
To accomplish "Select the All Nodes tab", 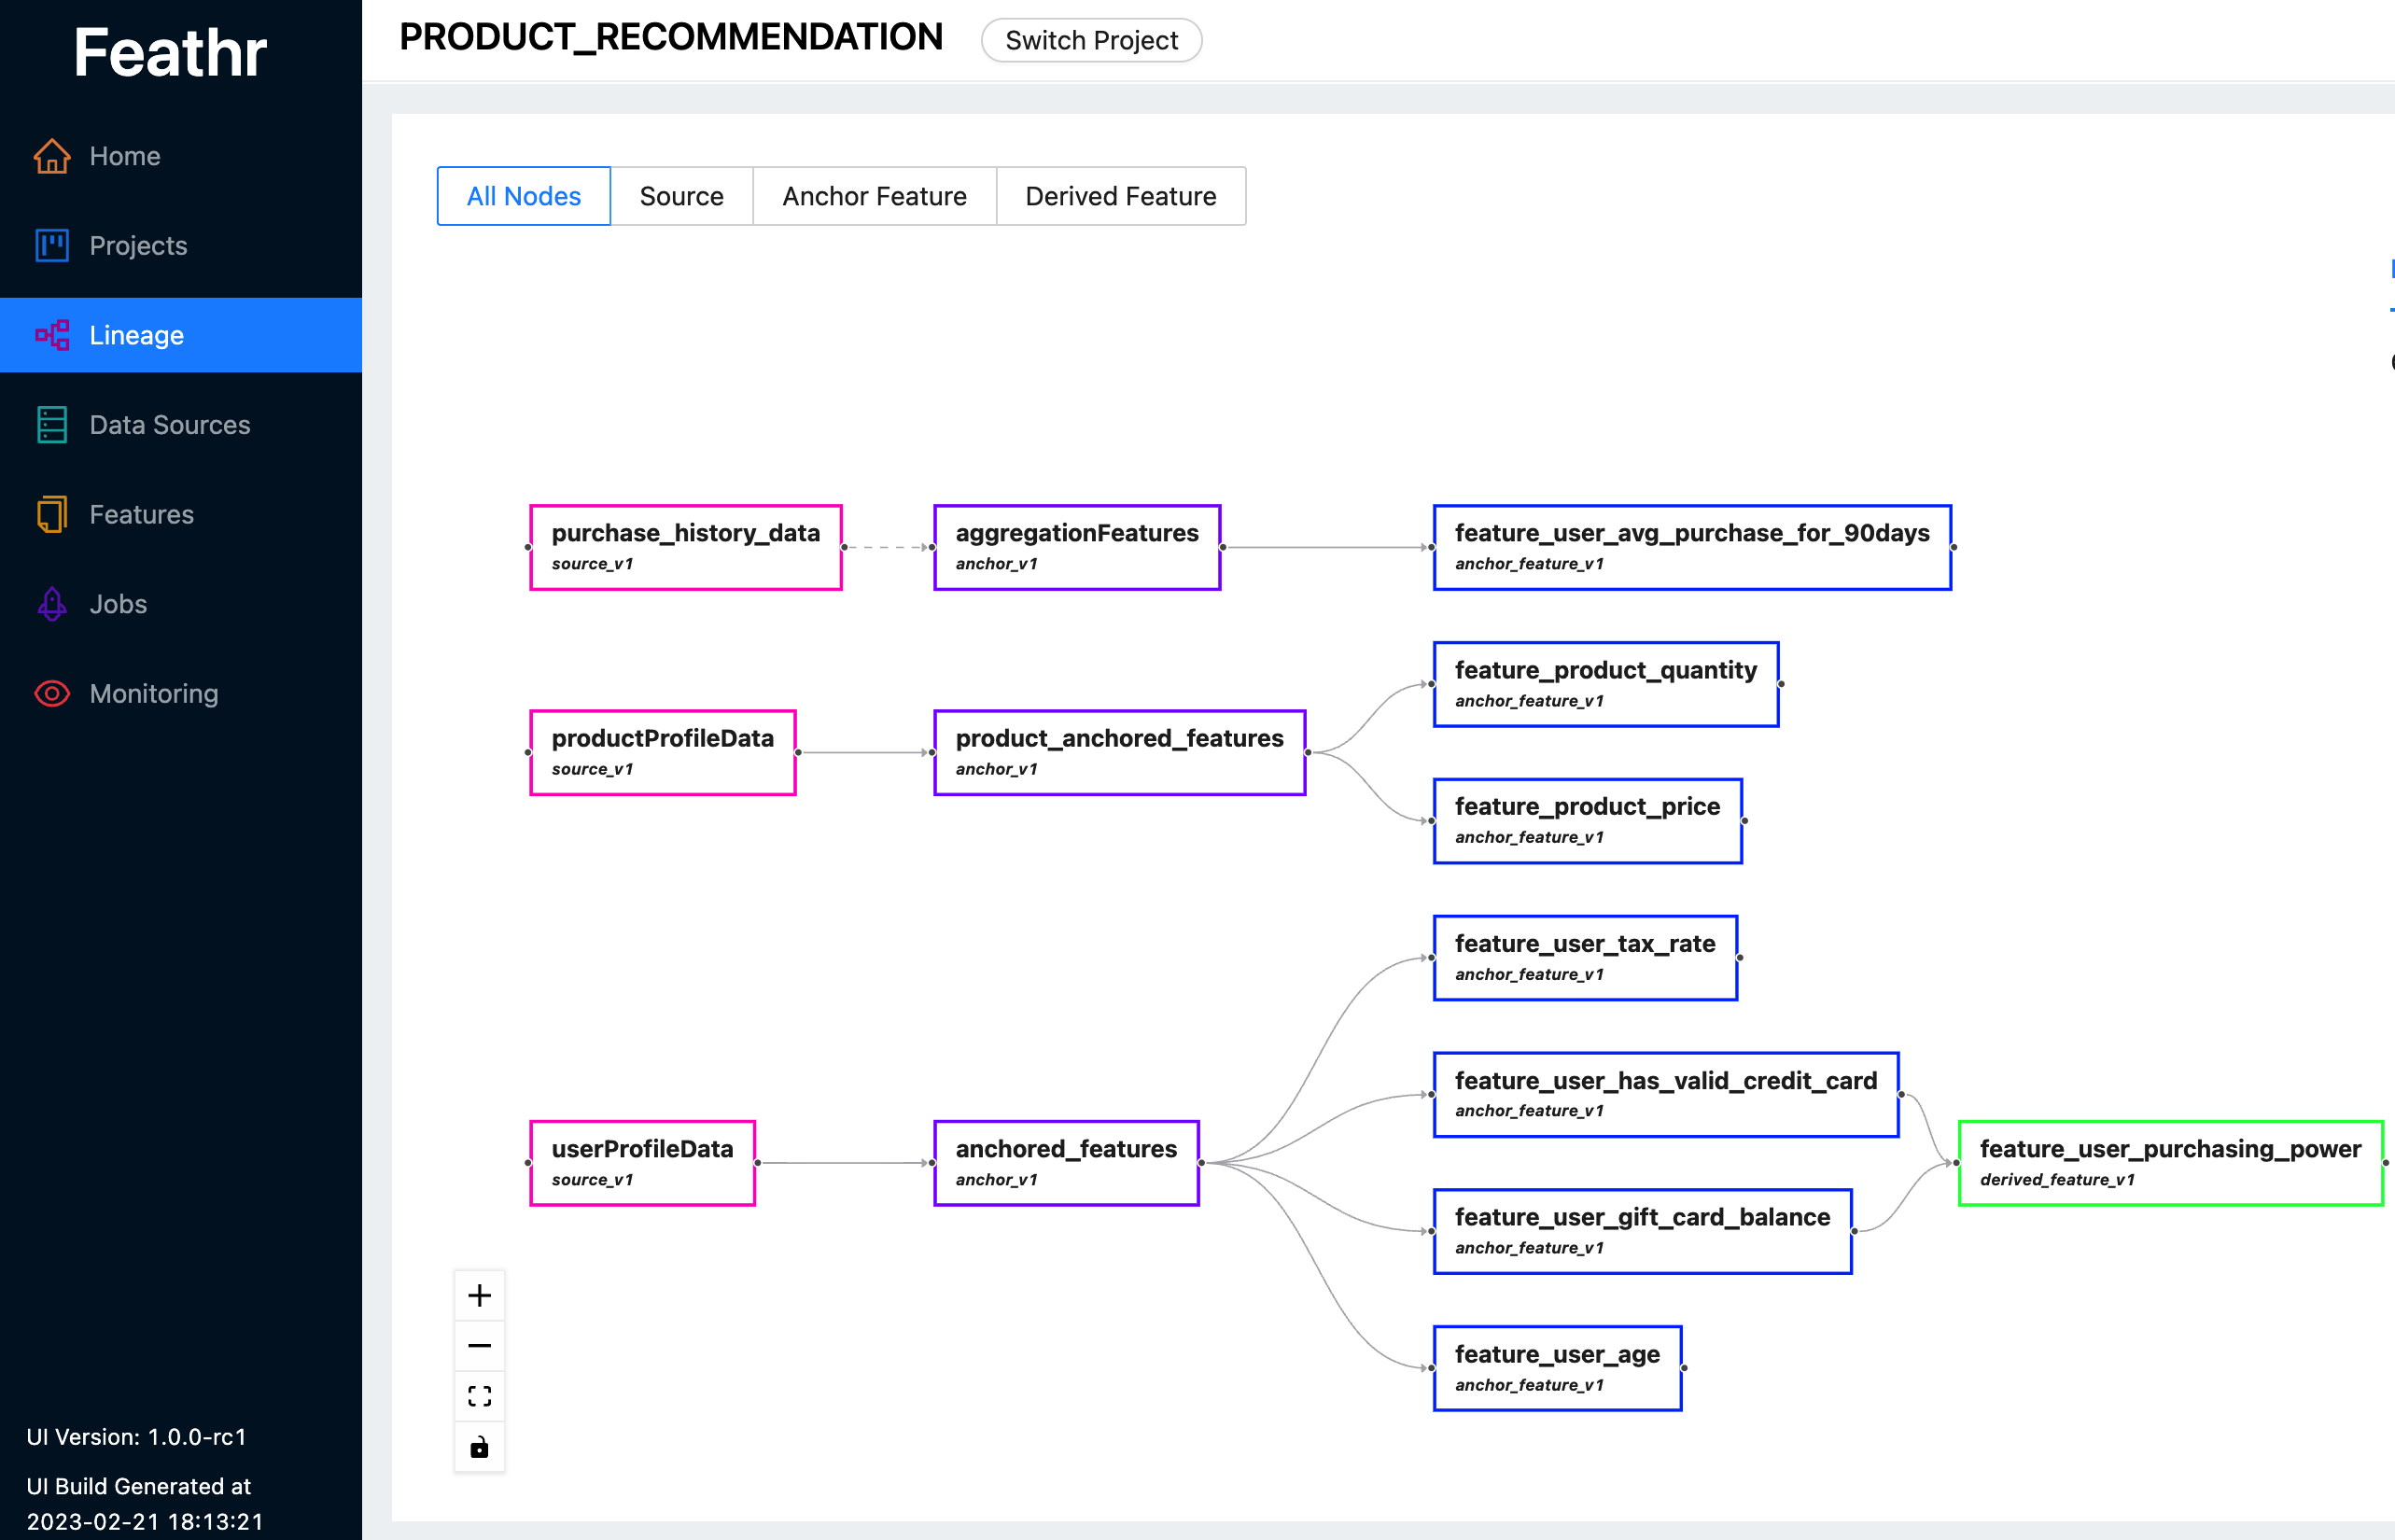I will (524, 196).
